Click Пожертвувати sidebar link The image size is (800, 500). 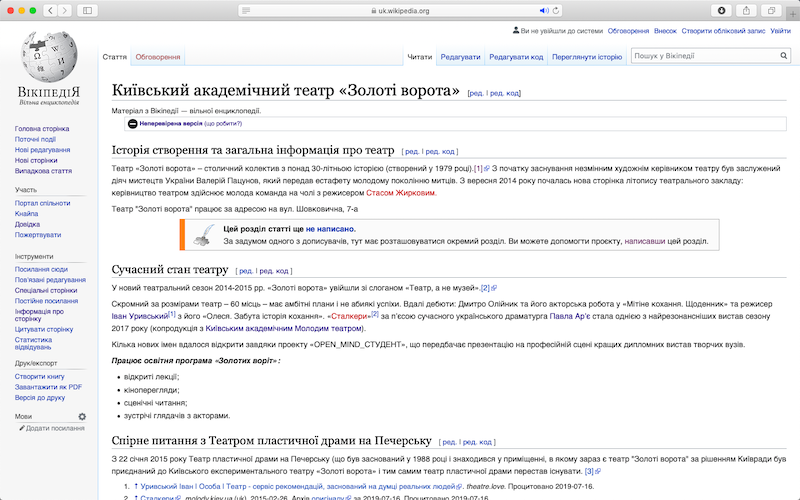[38, 235]
